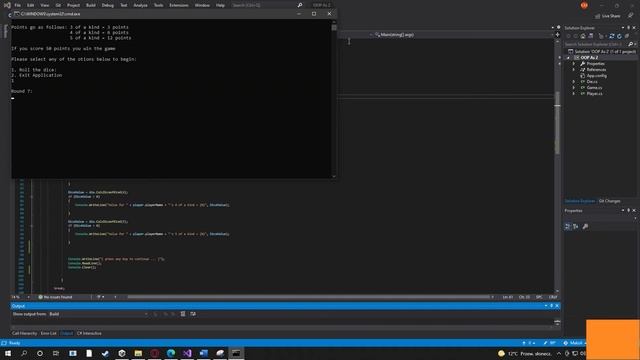Click the taskbar Search icon

(x=24, y=353)
